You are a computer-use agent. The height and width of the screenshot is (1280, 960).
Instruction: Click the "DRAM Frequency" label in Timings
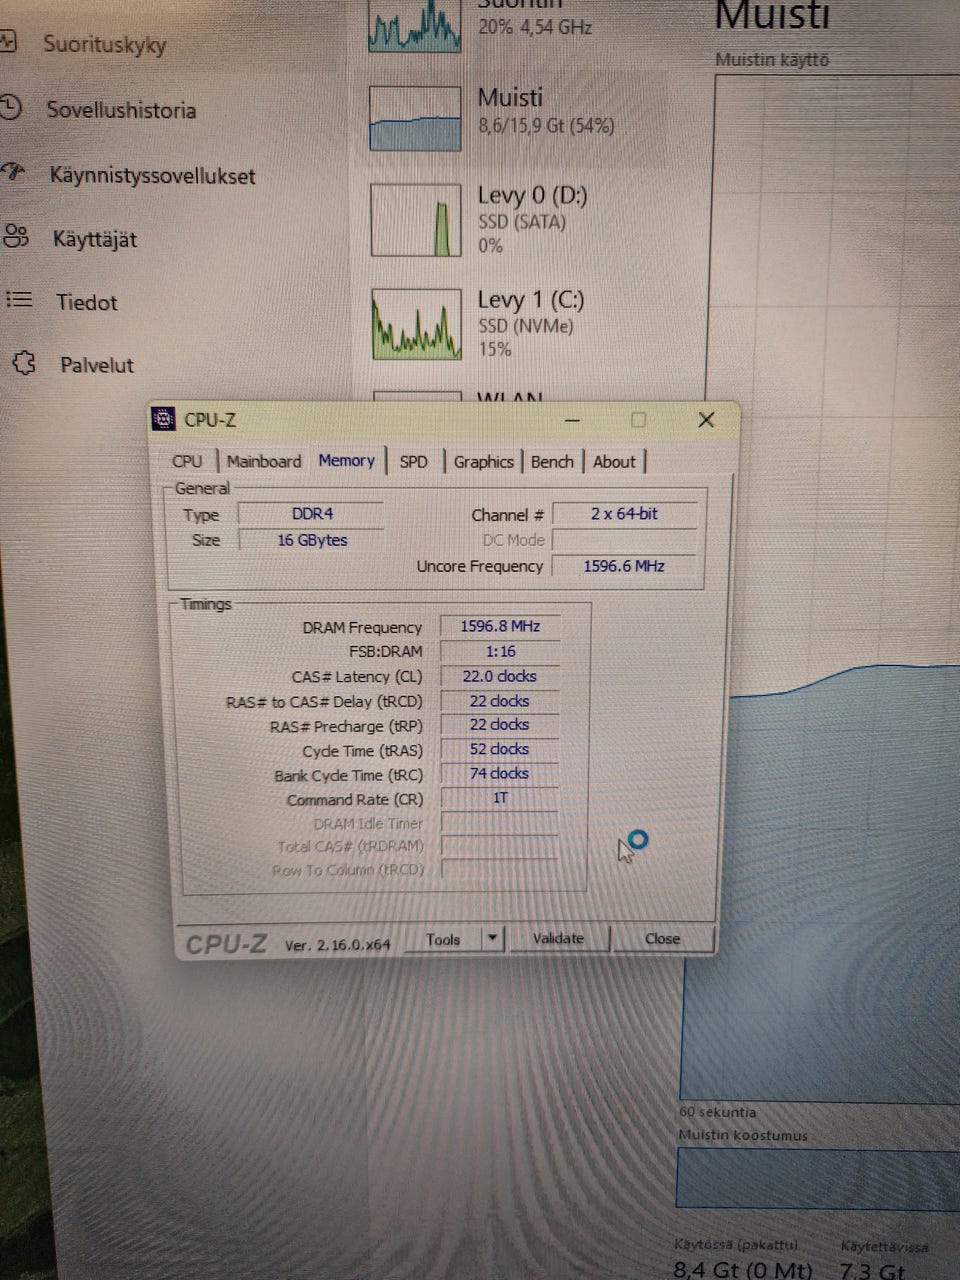[x=362, y=628]
